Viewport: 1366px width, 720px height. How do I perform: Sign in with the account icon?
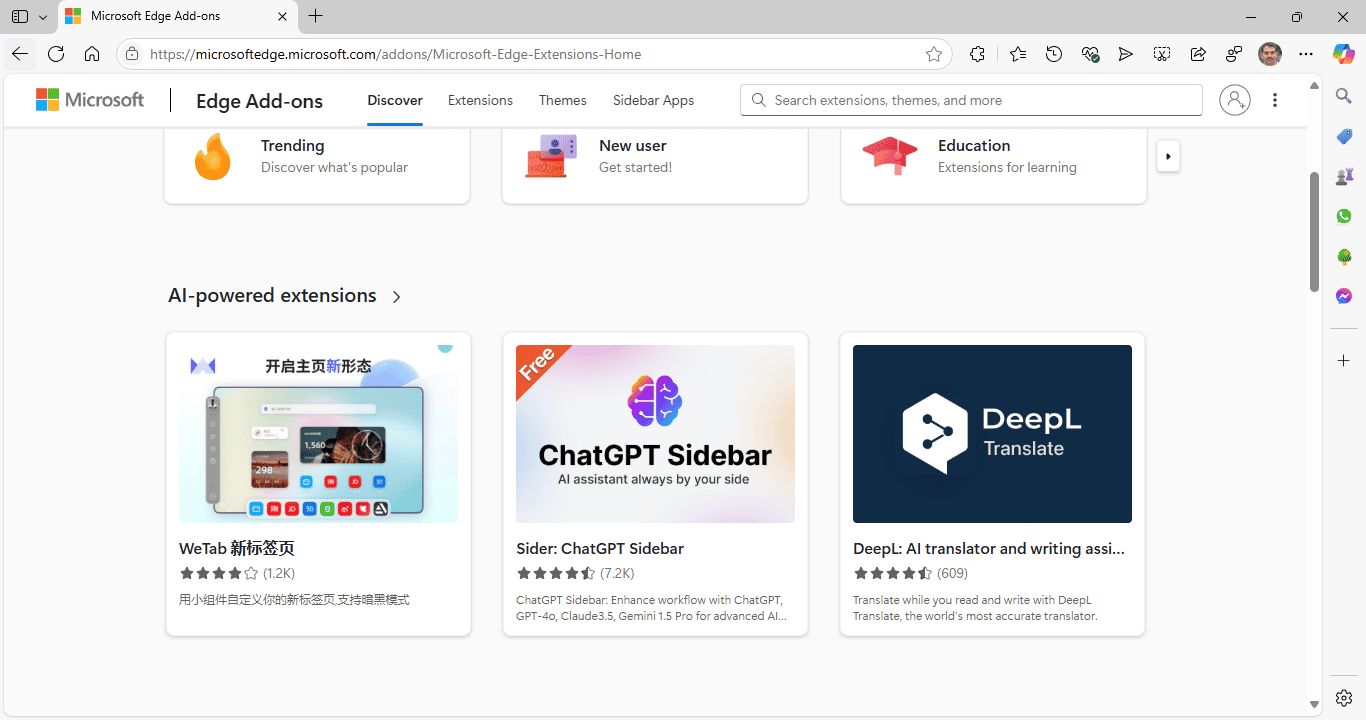click(1235, 100)
